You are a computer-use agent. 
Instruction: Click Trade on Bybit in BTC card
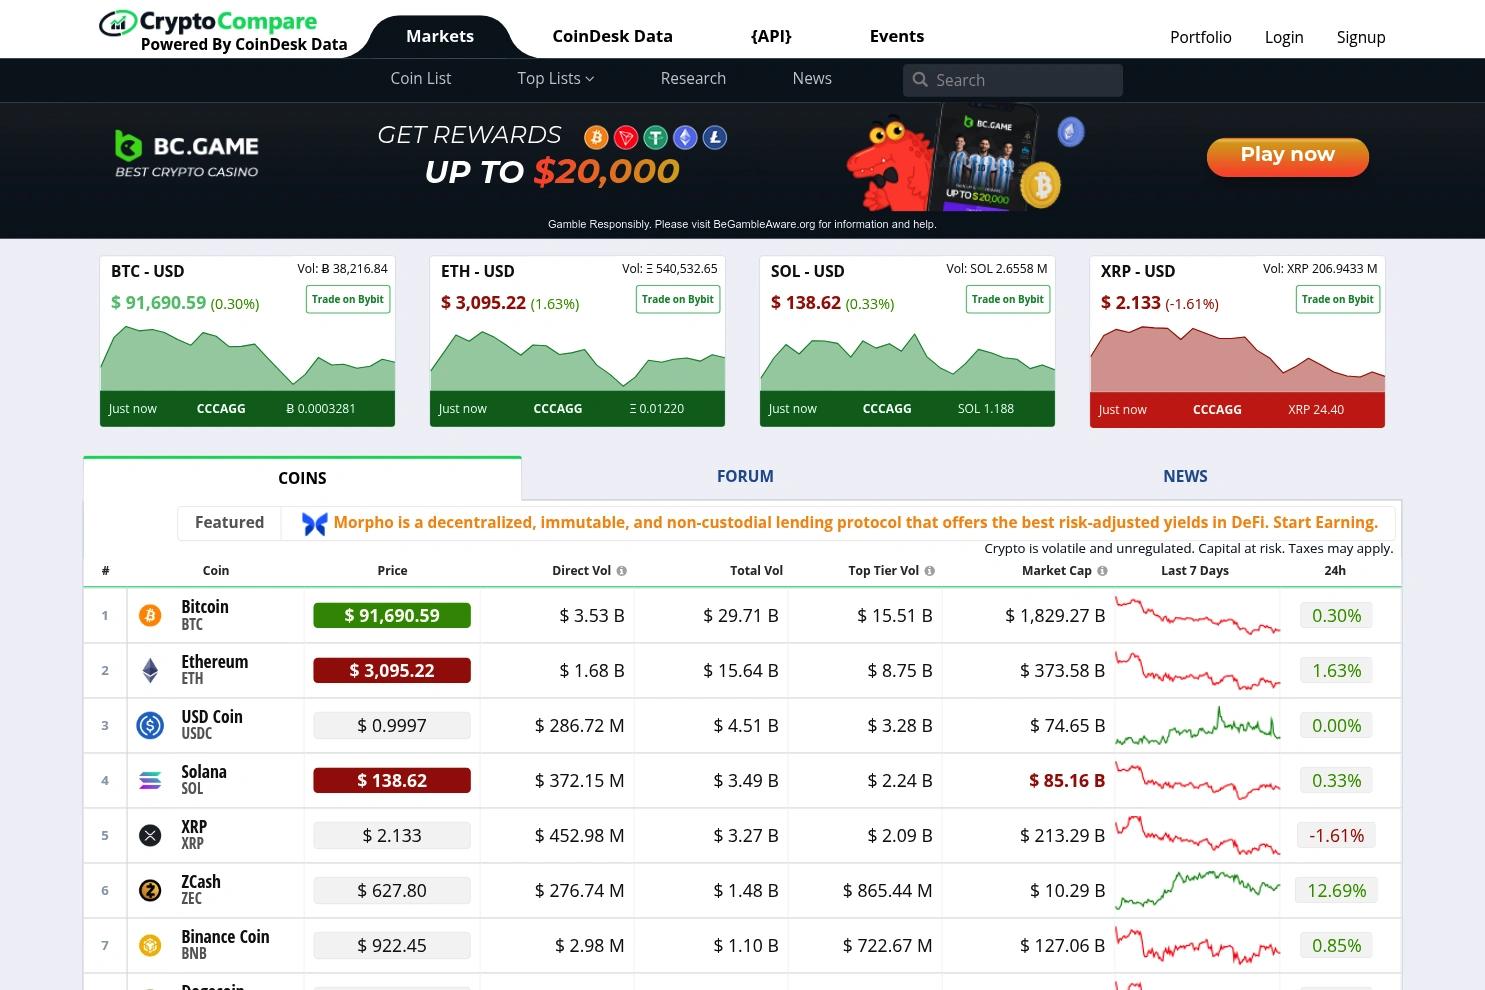coord(348,300)
